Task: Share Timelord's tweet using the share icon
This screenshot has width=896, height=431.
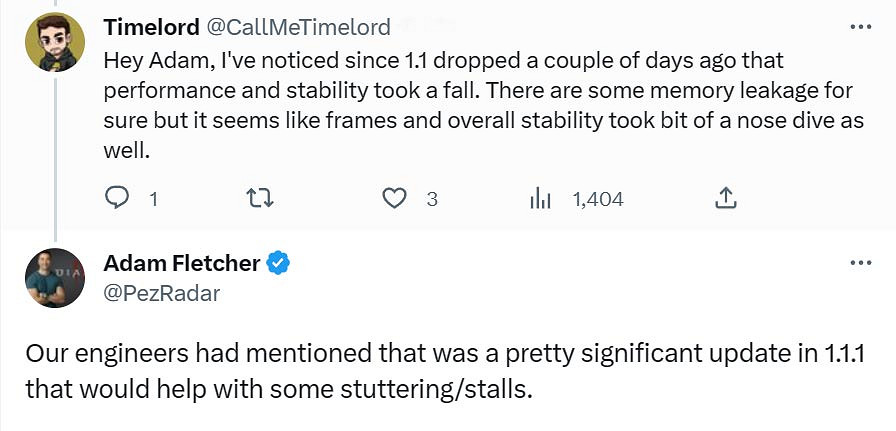Action: 726,198
